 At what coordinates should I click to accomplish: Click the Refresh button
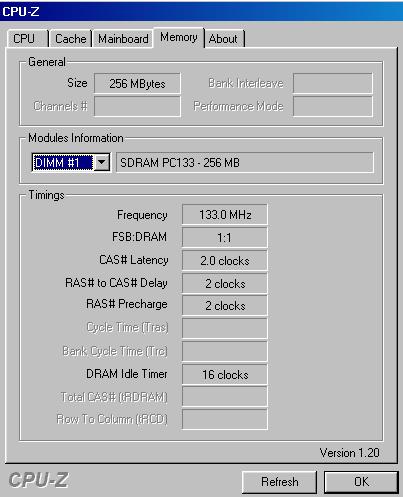[x=279, y=482]
